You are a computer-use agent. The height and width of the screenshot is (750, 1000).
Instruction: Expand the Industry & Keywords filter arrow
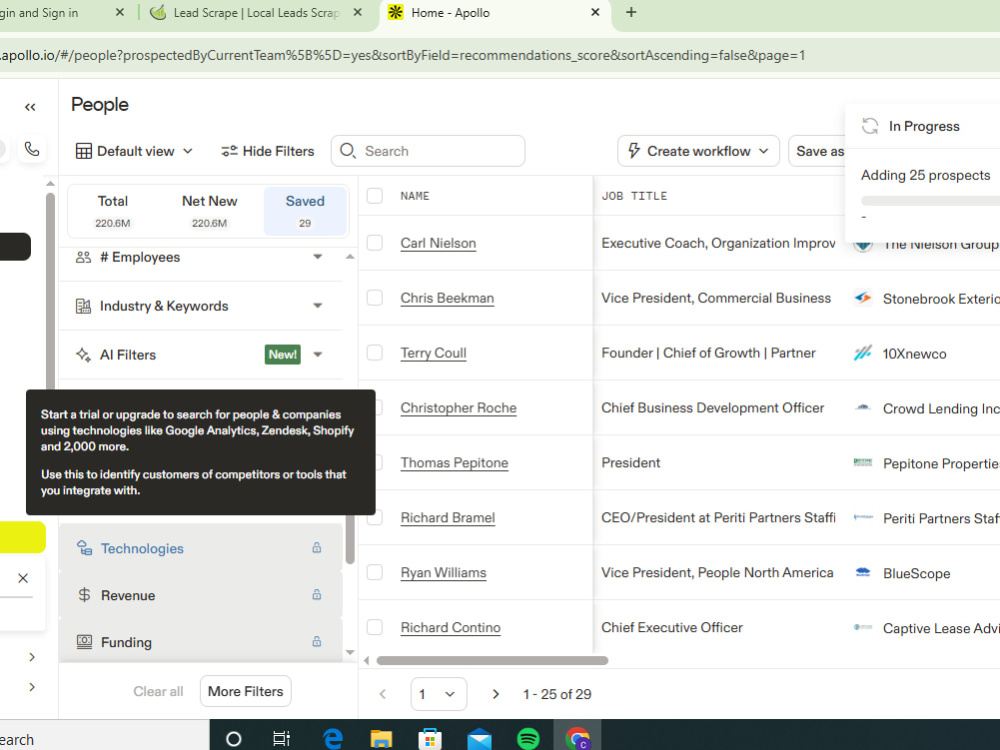318,305
